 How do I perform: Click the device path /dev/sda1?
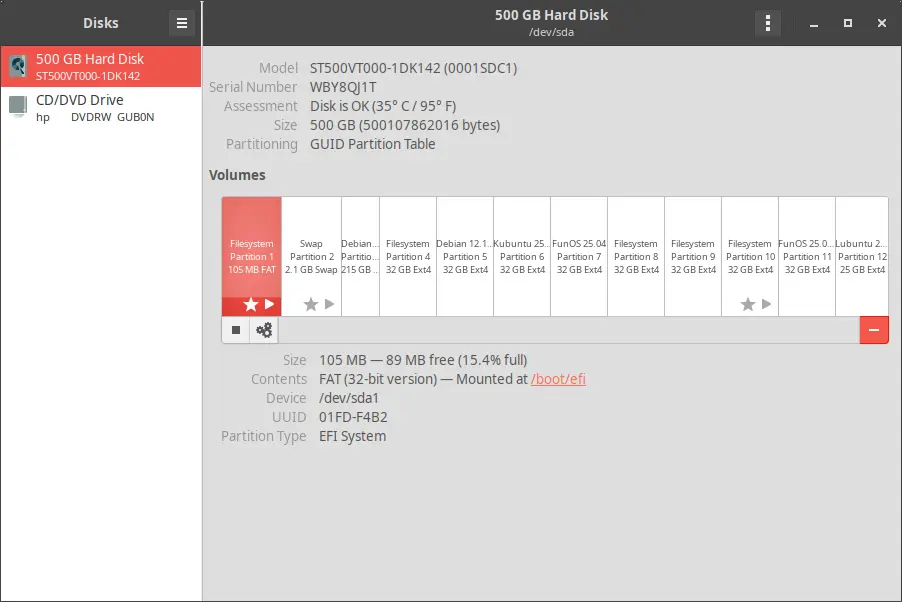(349, 398)
